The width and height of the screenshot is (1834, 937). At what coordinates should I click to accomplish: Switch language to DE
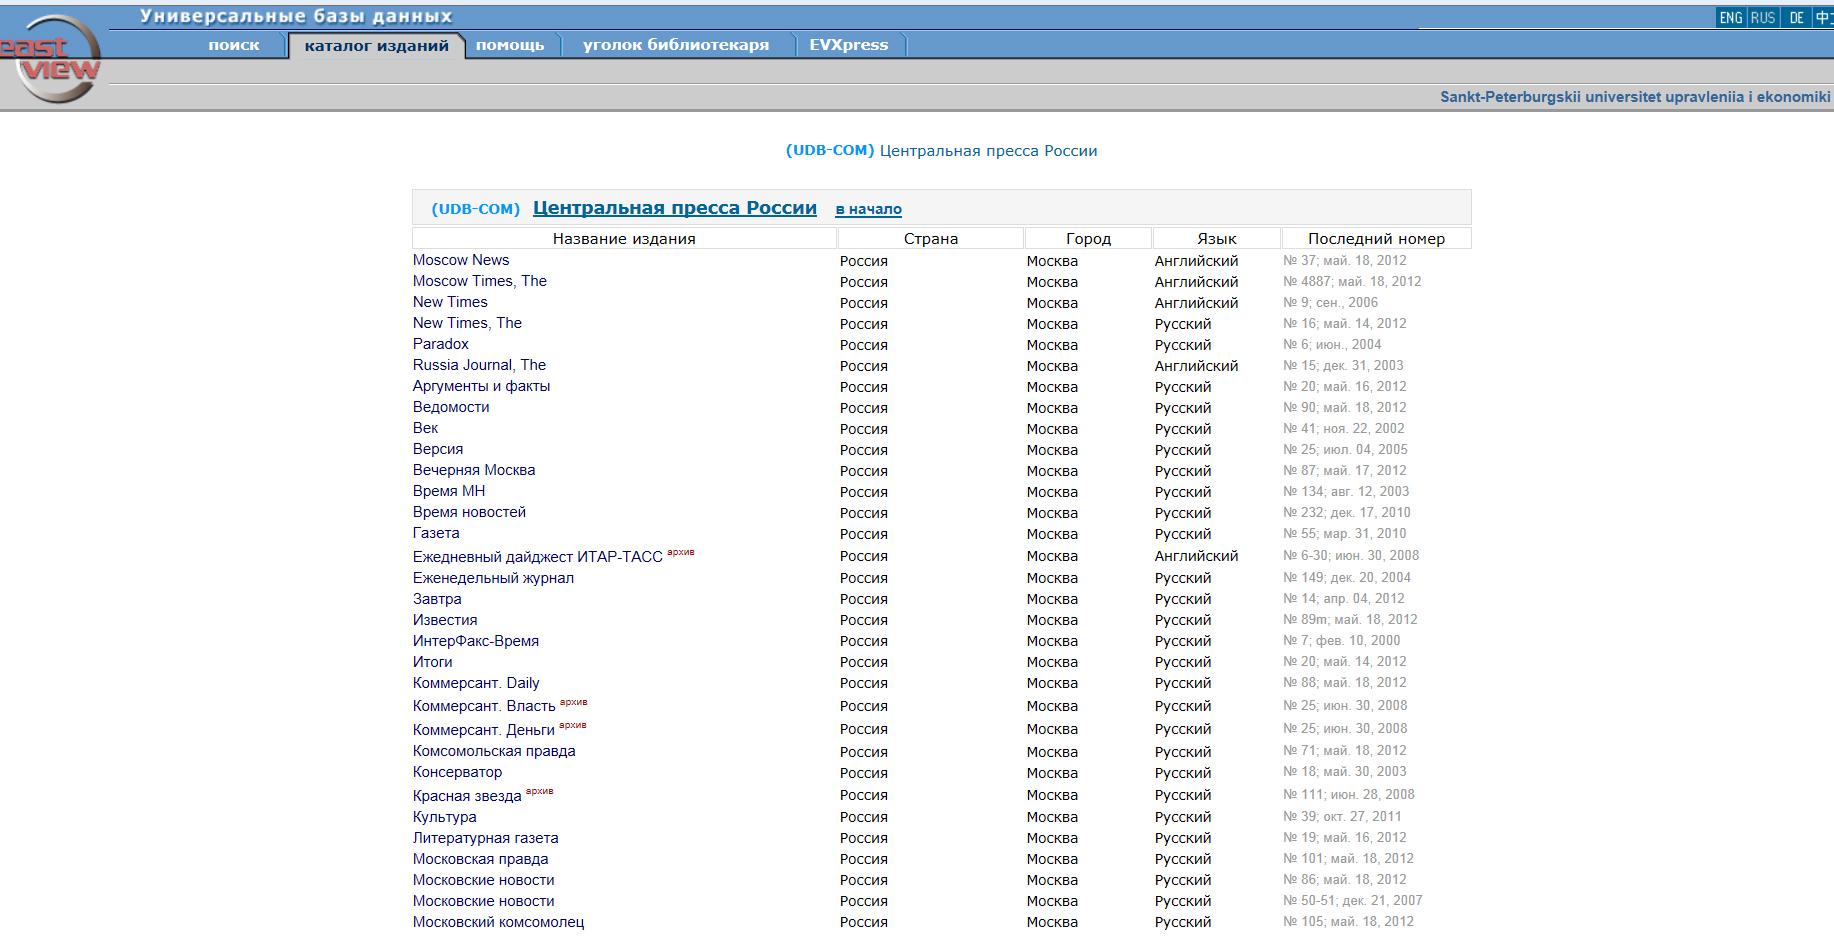point(1797,18)
